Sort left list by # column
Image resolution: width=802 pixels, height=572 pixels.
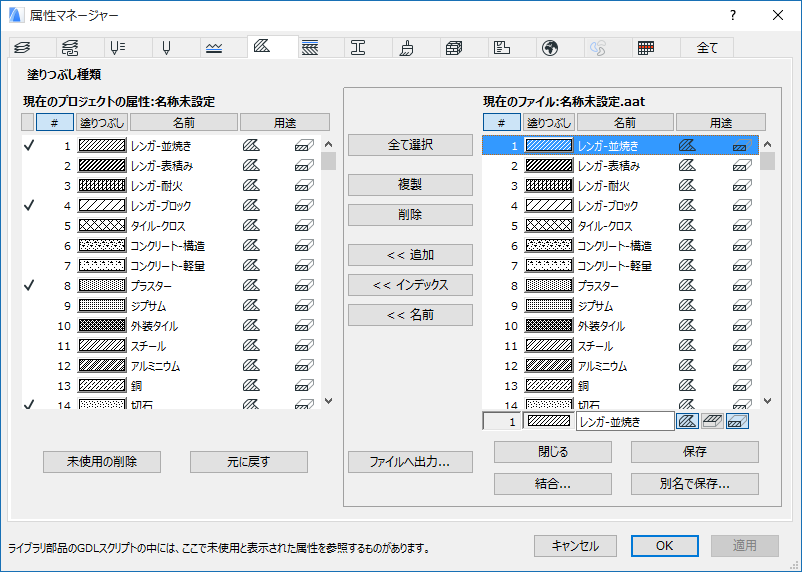coord(55,122)
